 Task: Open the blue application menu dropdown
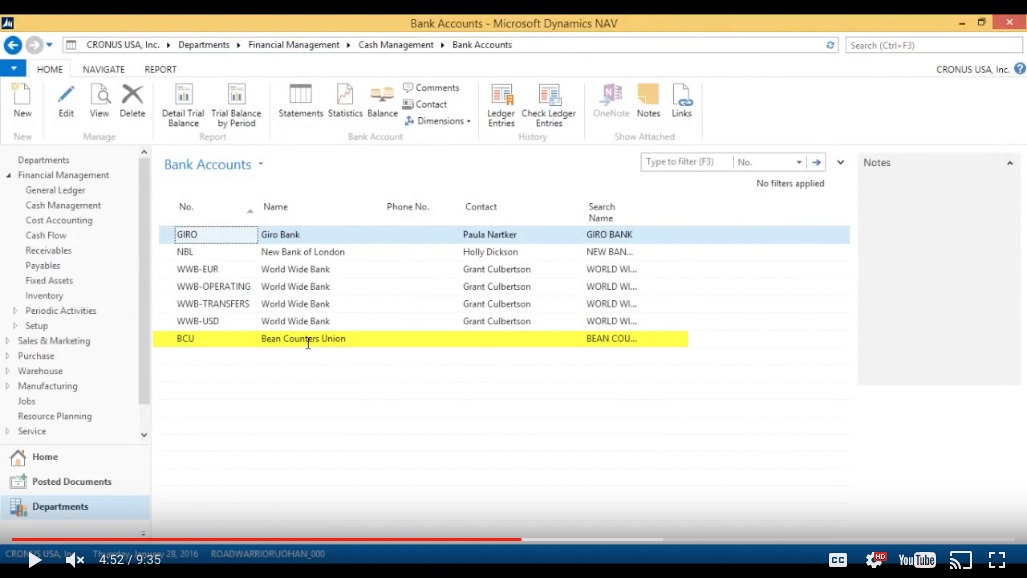pyautogui.click(x=13, y=68)
